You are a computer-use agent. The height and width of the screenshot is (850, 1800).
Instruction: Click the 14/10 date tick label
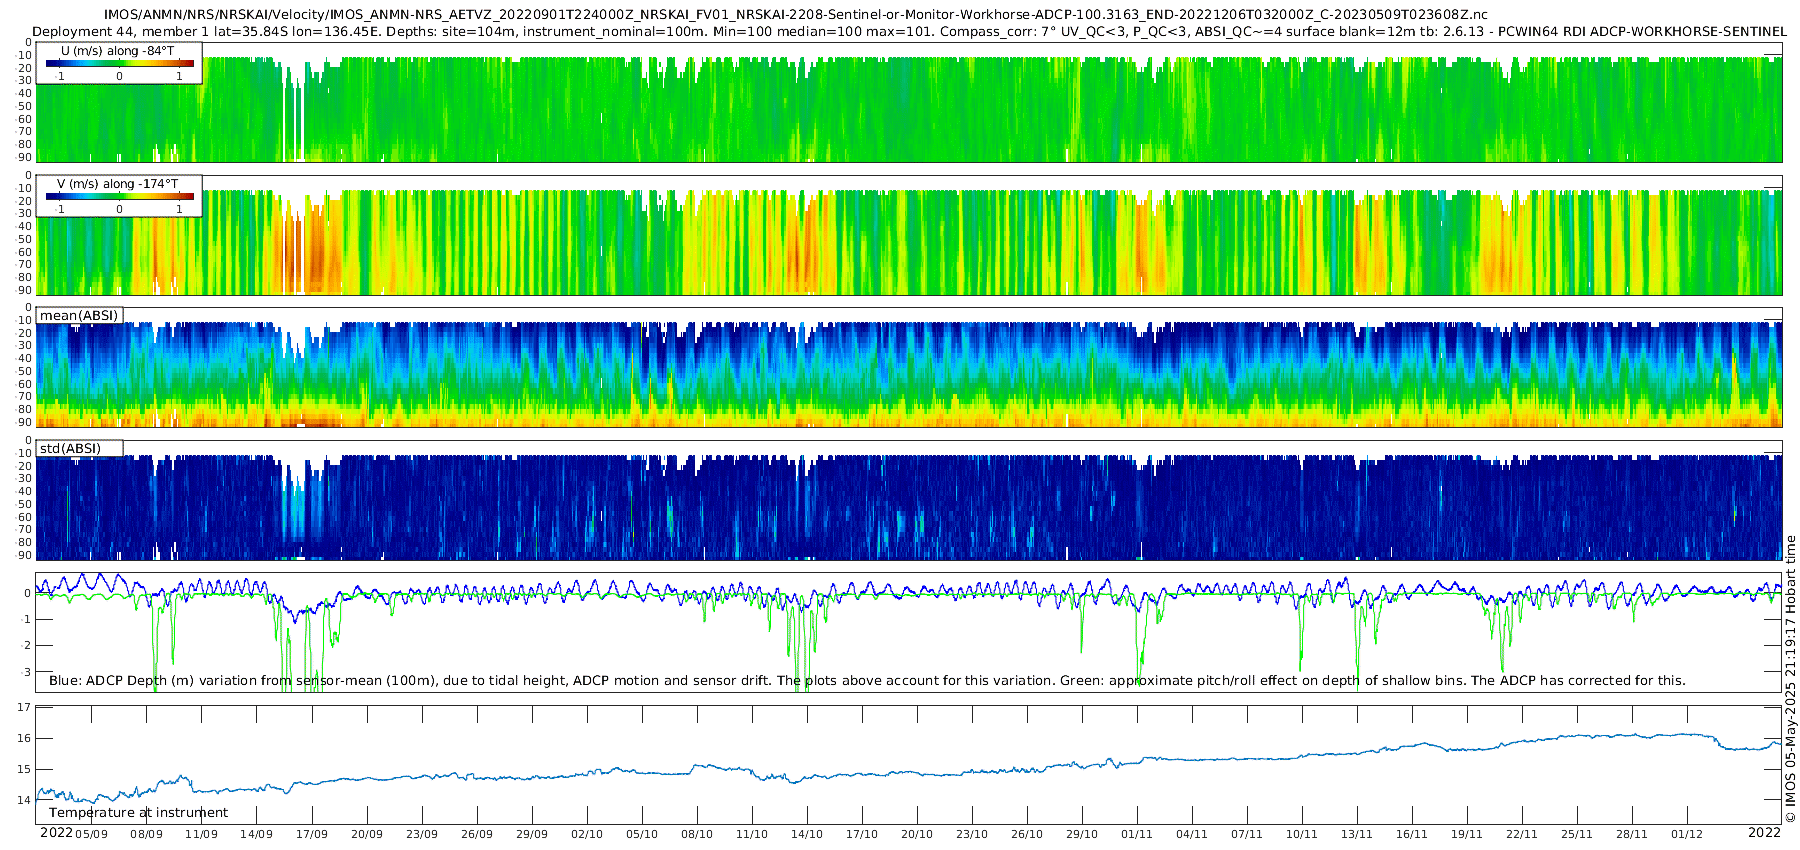[x=807, y=834]
